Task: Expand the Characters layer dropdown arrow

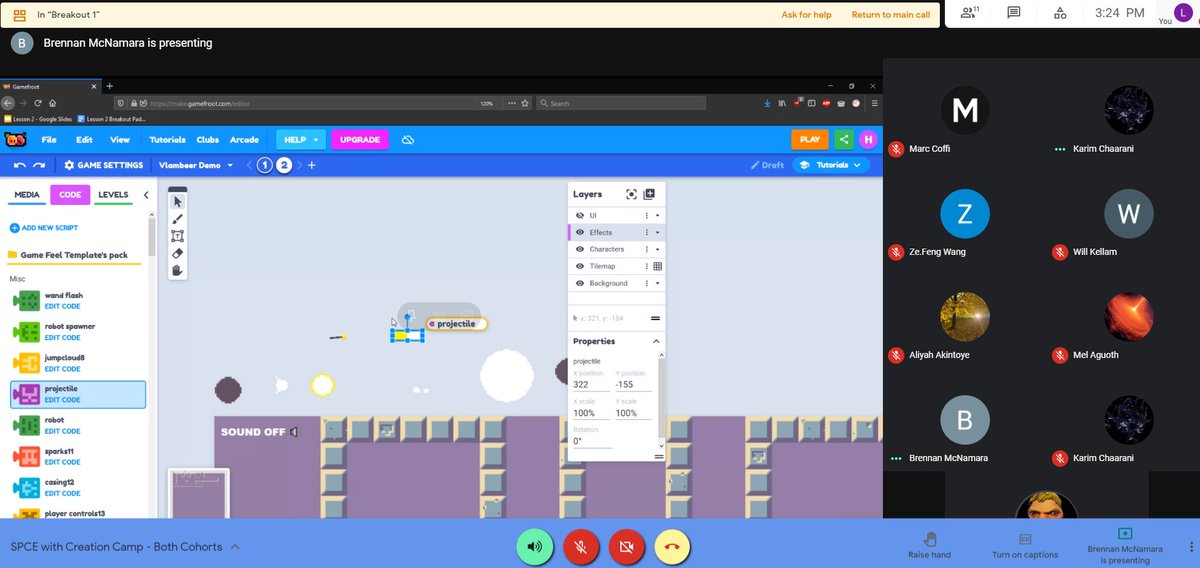Action: point(657,249)
